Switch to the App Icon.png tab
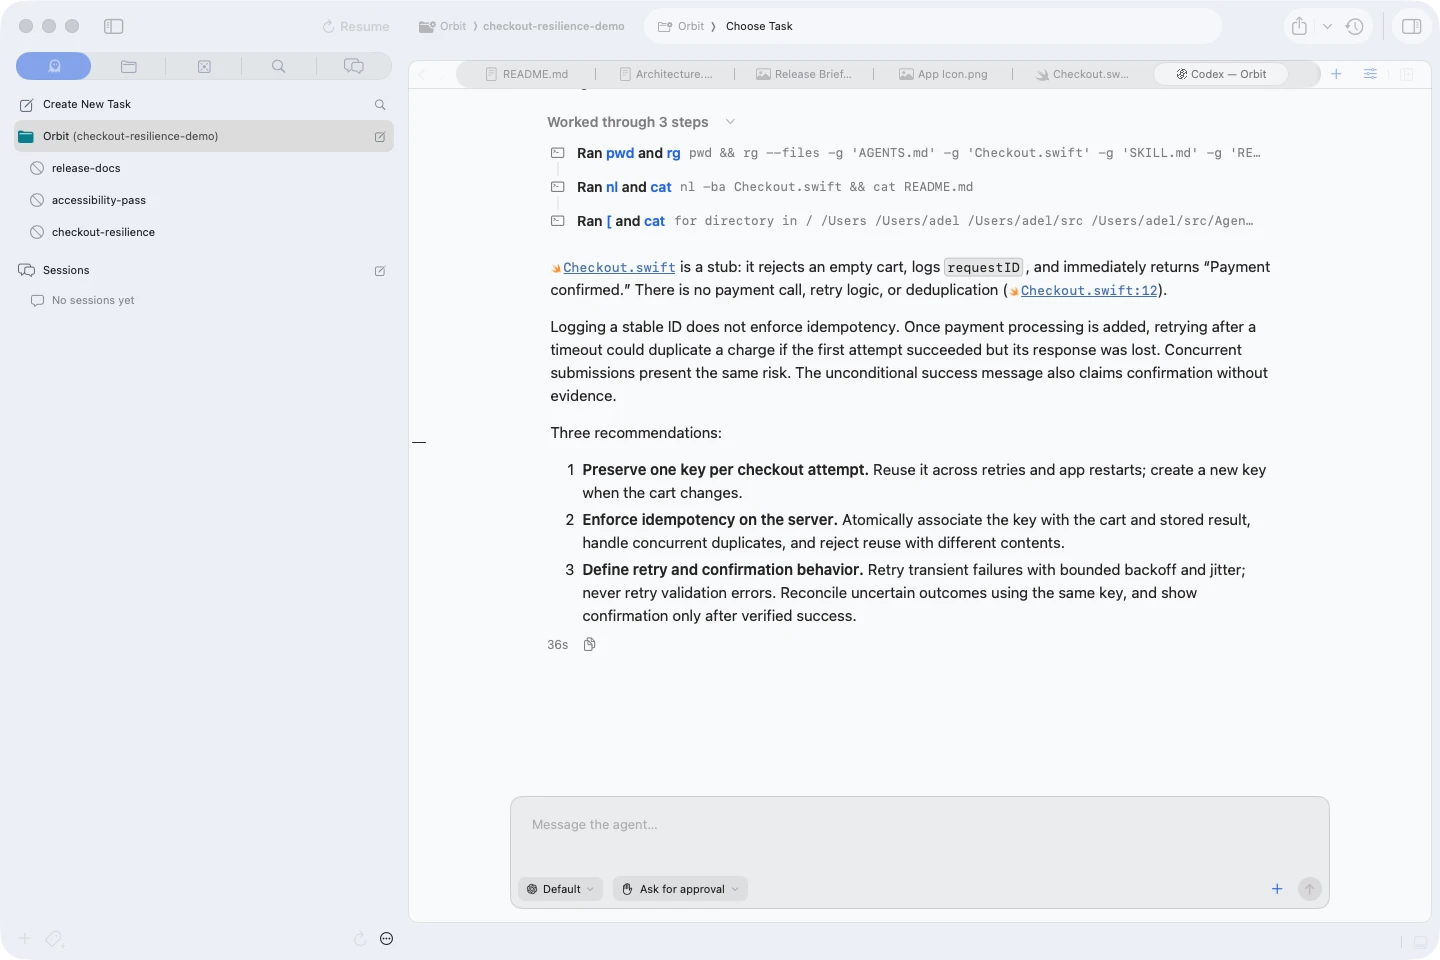Screen dimensions: 1440x960 coord(943,74)
